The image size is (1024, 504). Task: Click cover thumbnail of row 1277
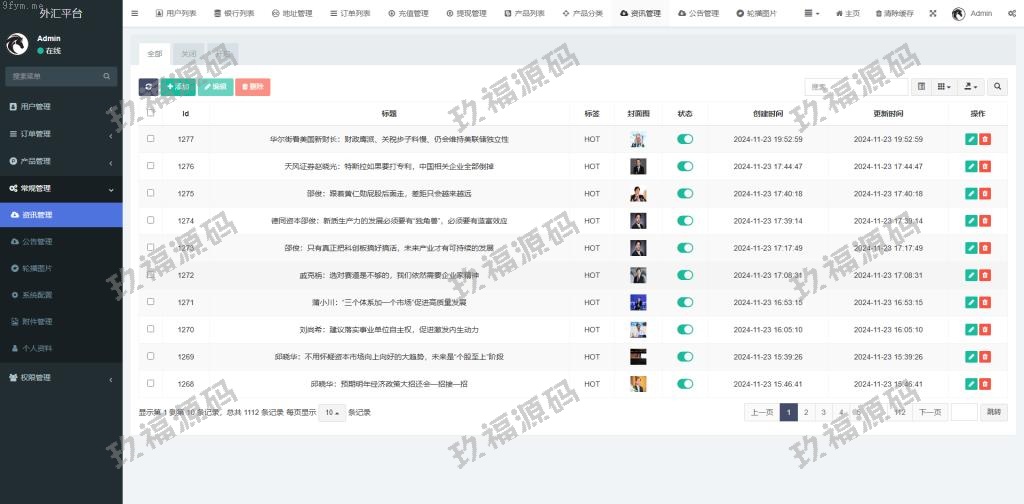click(x=638, y=139)
